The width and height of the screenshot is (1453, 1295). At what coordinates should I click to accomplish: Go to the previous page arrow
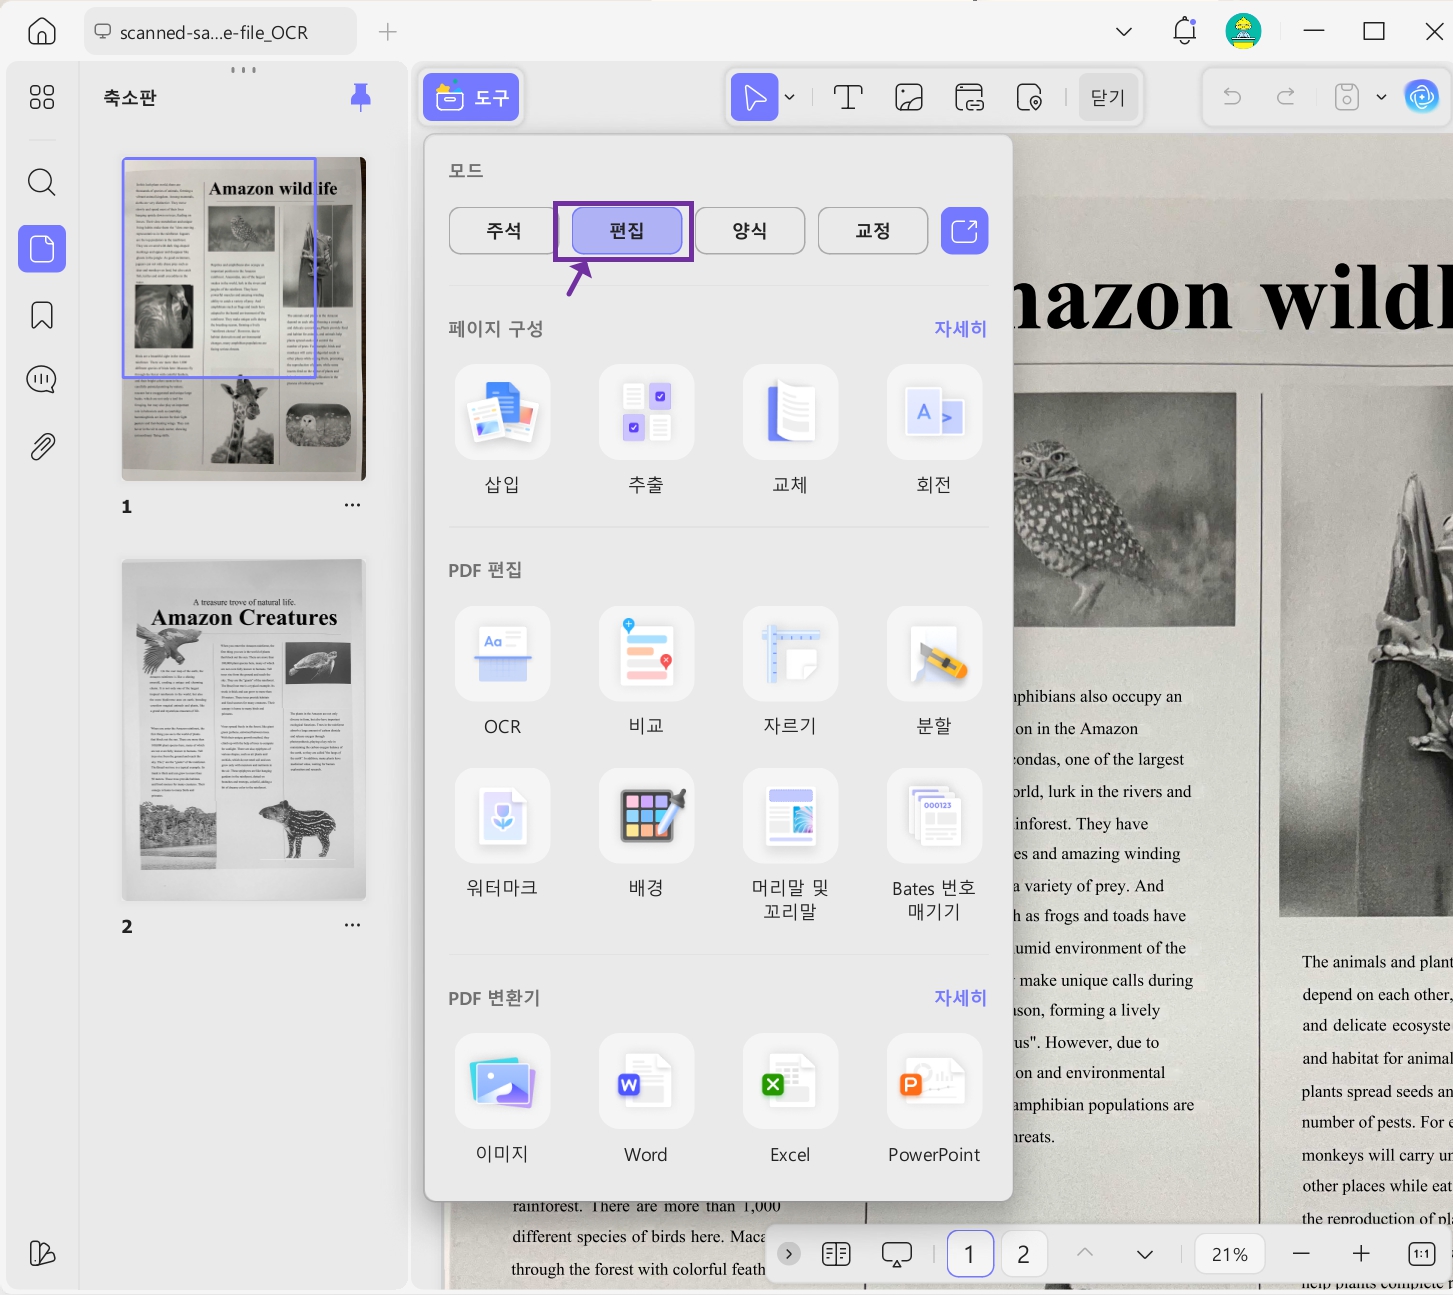1085,1254
